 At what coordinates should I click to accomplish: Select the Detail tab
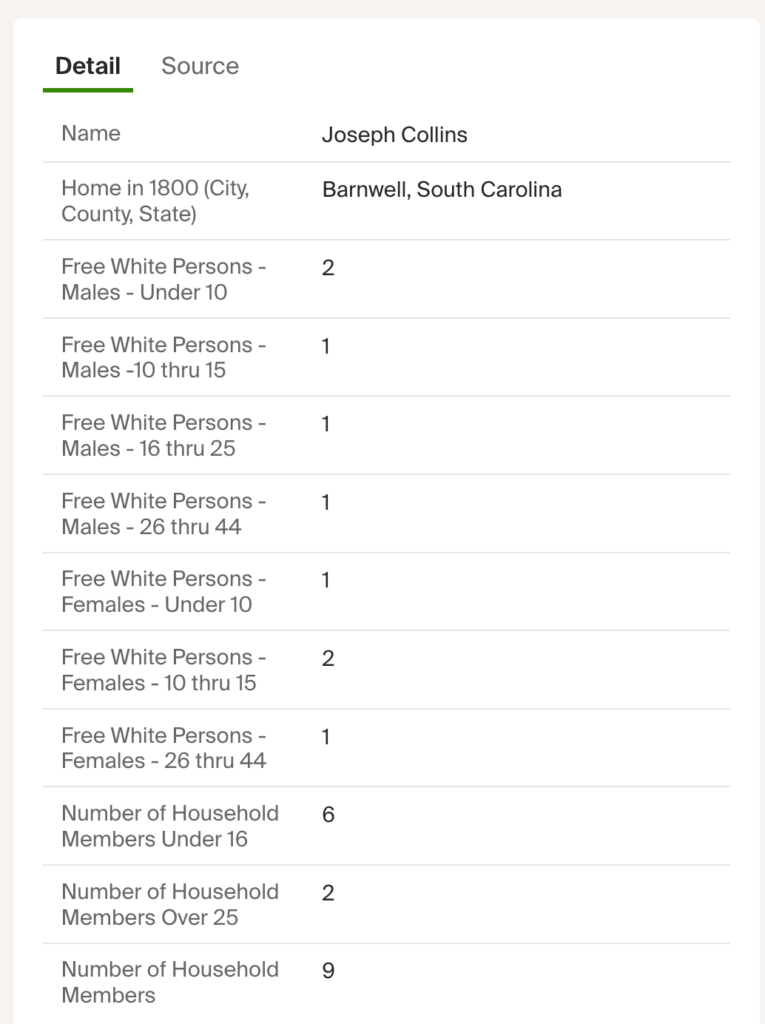[x=89, y=66]
